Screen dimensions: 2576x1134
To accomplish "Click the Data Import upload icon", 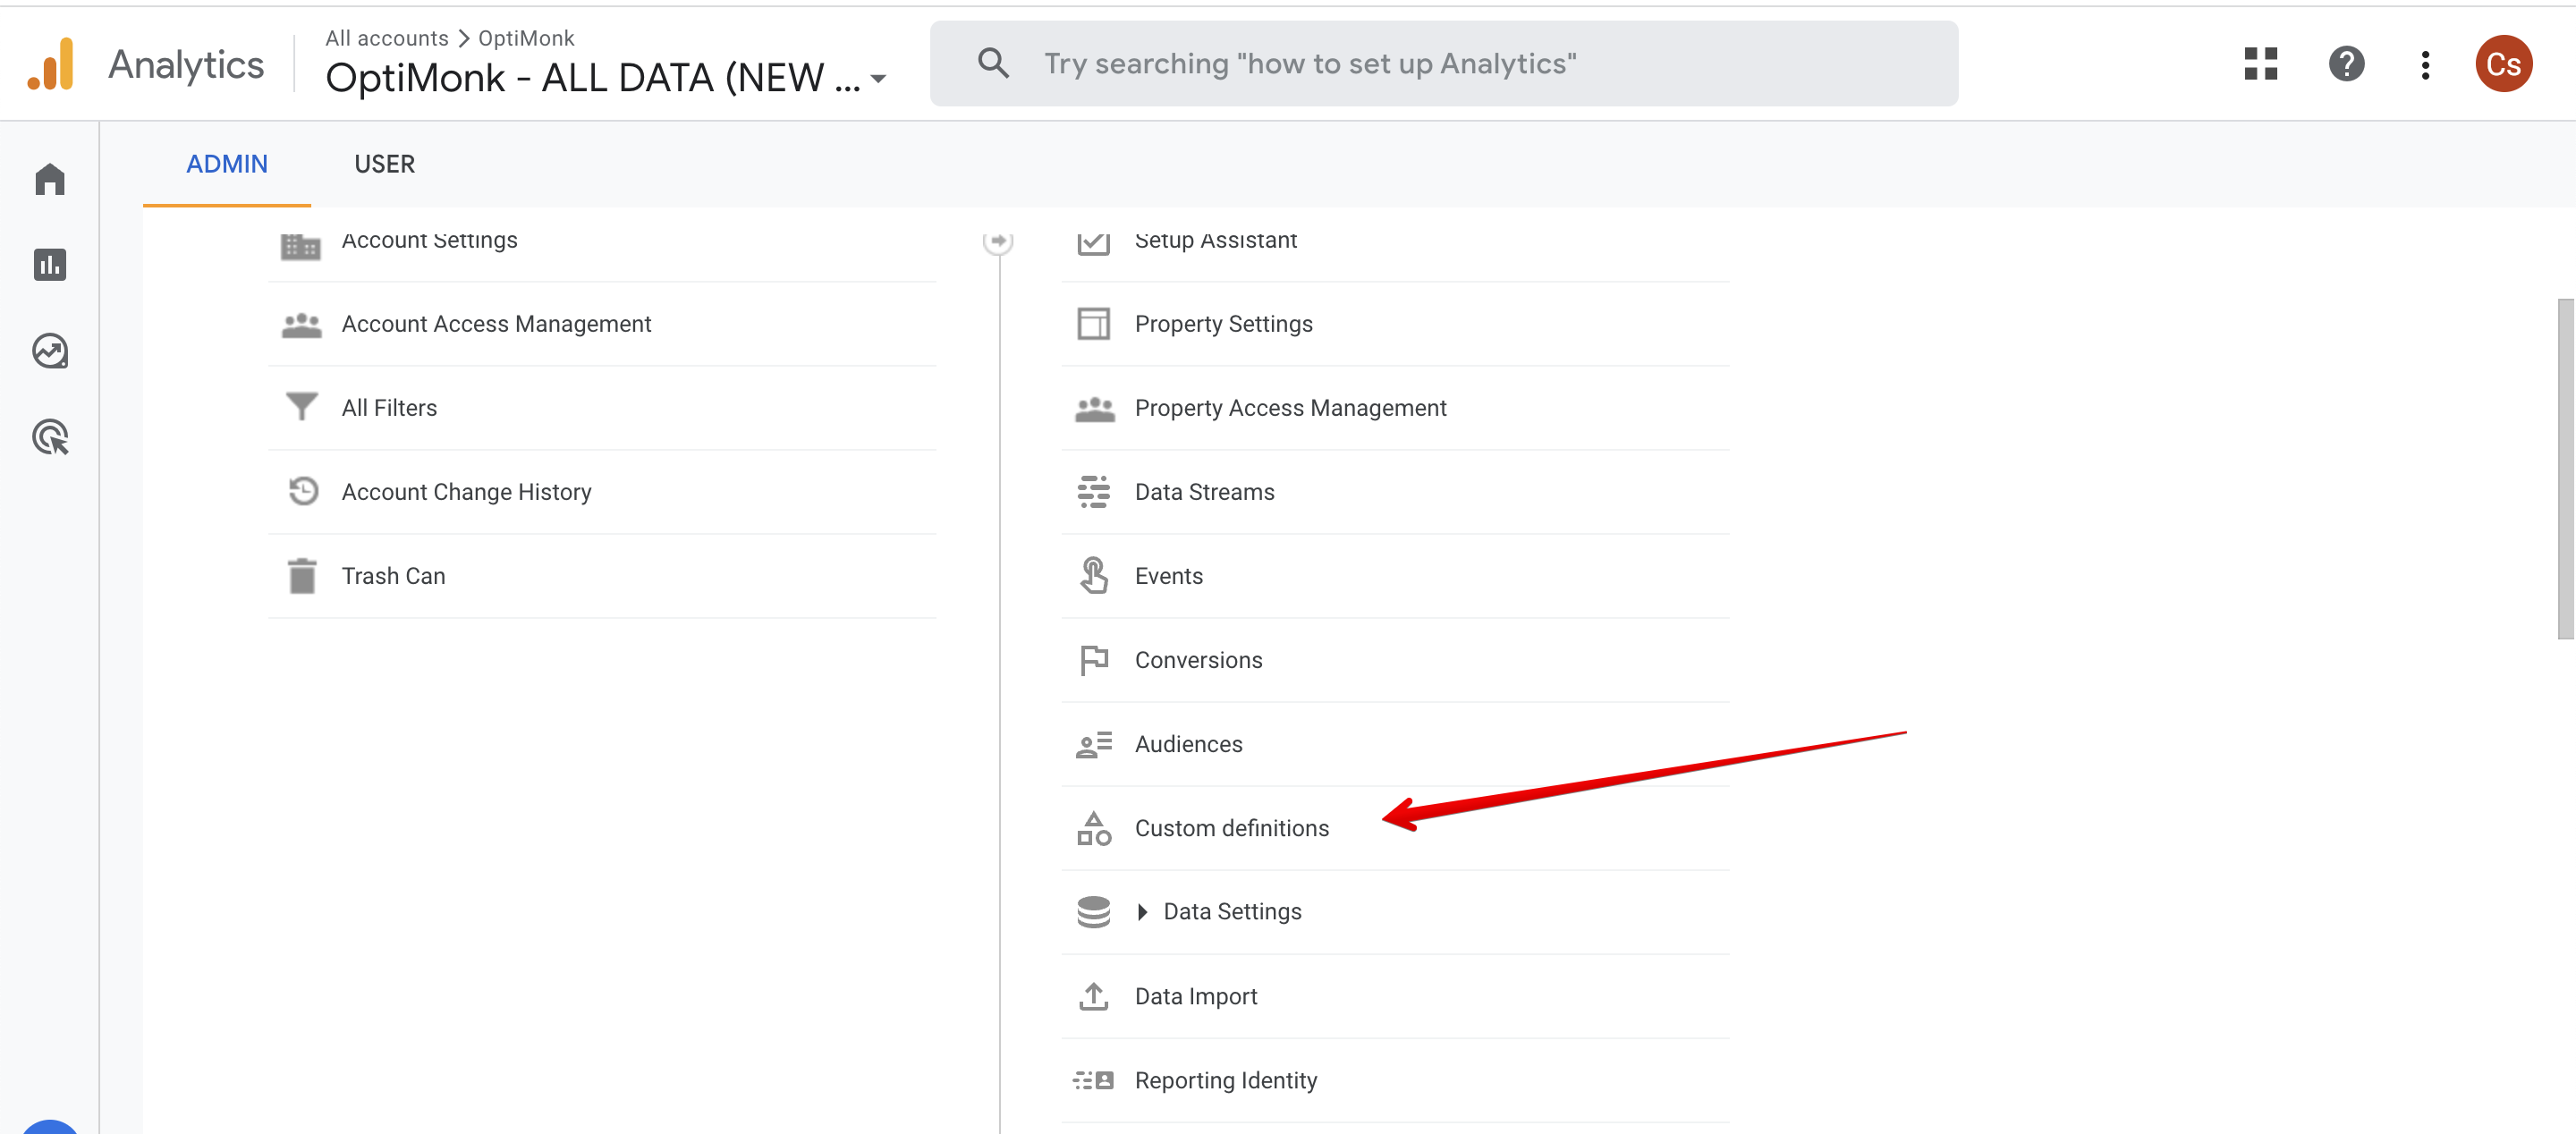I will (x=1093, y=996).
